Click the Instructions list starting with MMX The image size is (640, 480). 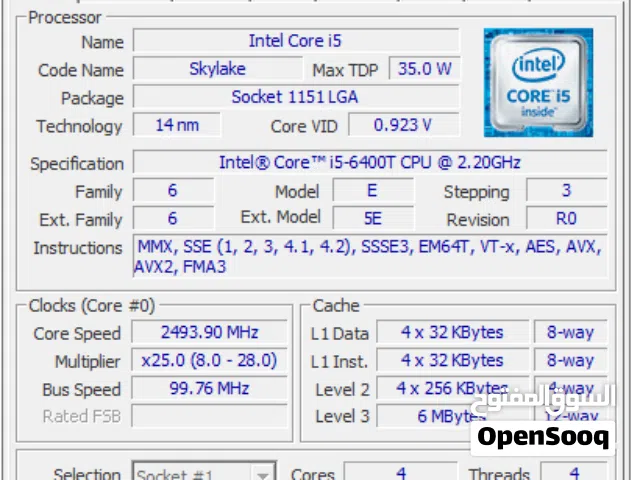point(370,256)
